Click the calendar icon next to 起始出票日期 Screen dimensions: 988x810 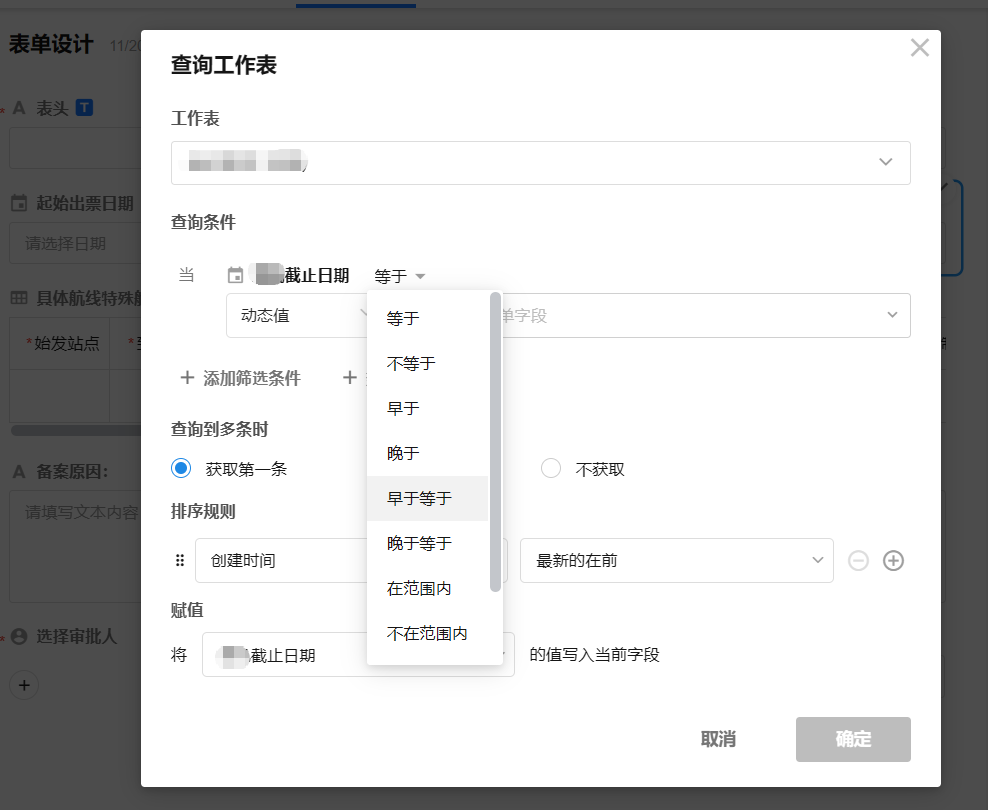pyautogui.click(x=19, y=204)
